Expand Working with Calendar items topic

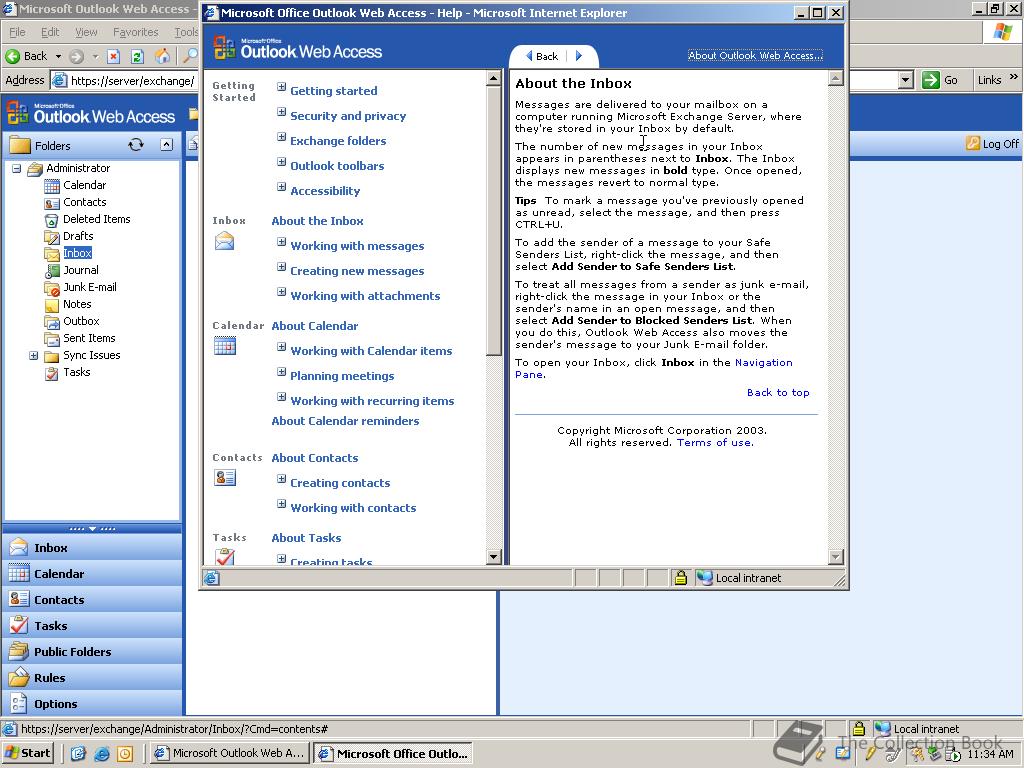(x=281, y=347)
